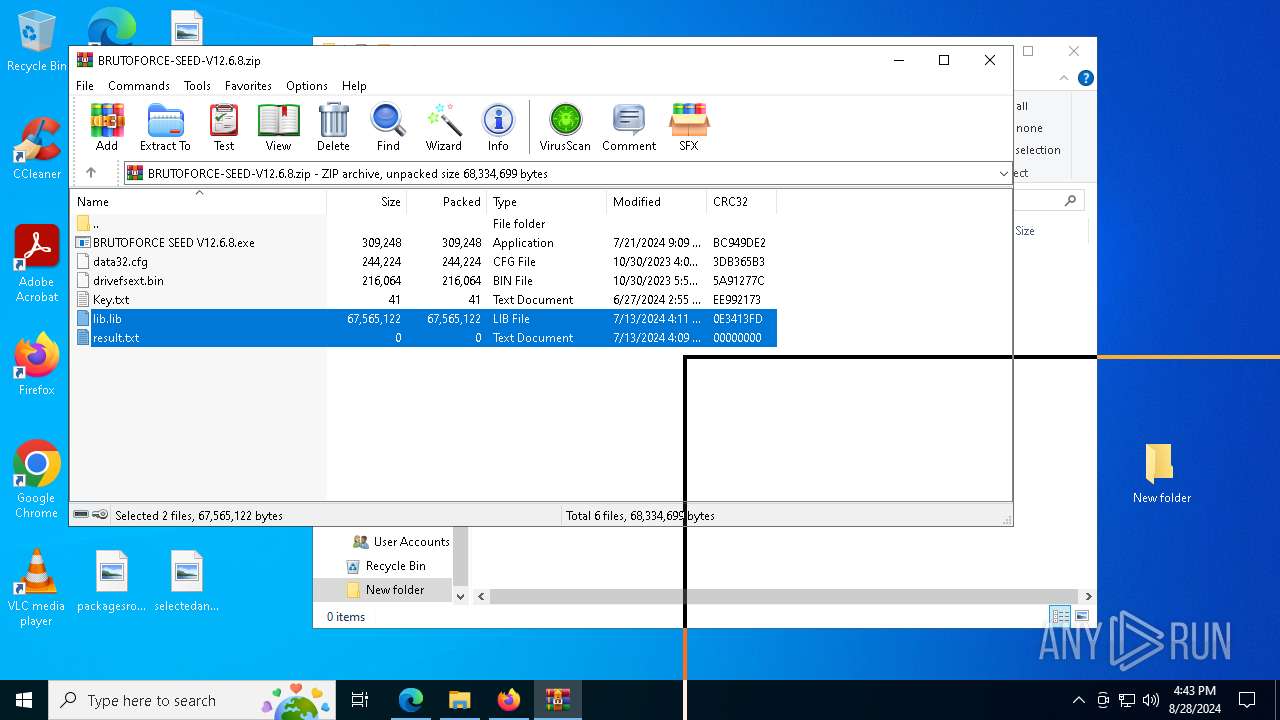This screenshot has width=1280, height=720.
Task: Open the Commands menu
Action: pyautogui.click(x=139, y=86)
